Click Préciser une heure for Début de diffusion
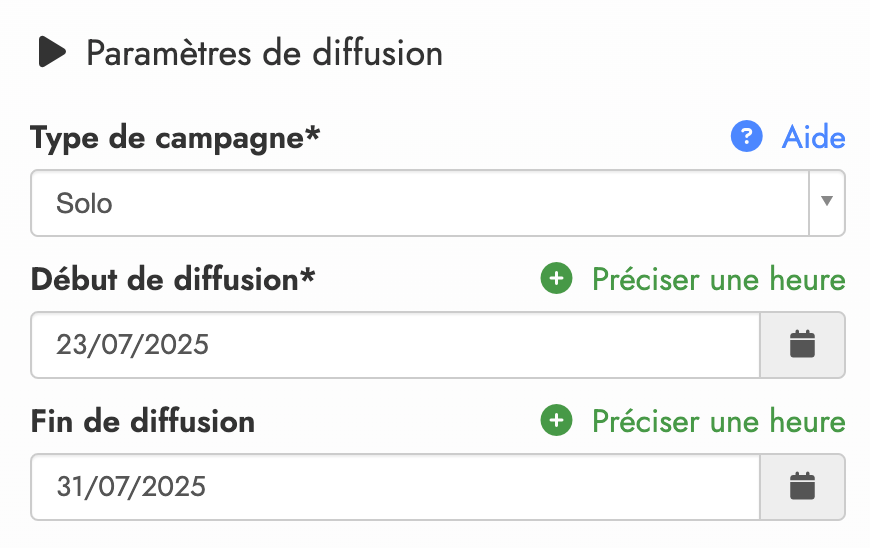 [718, 279]
